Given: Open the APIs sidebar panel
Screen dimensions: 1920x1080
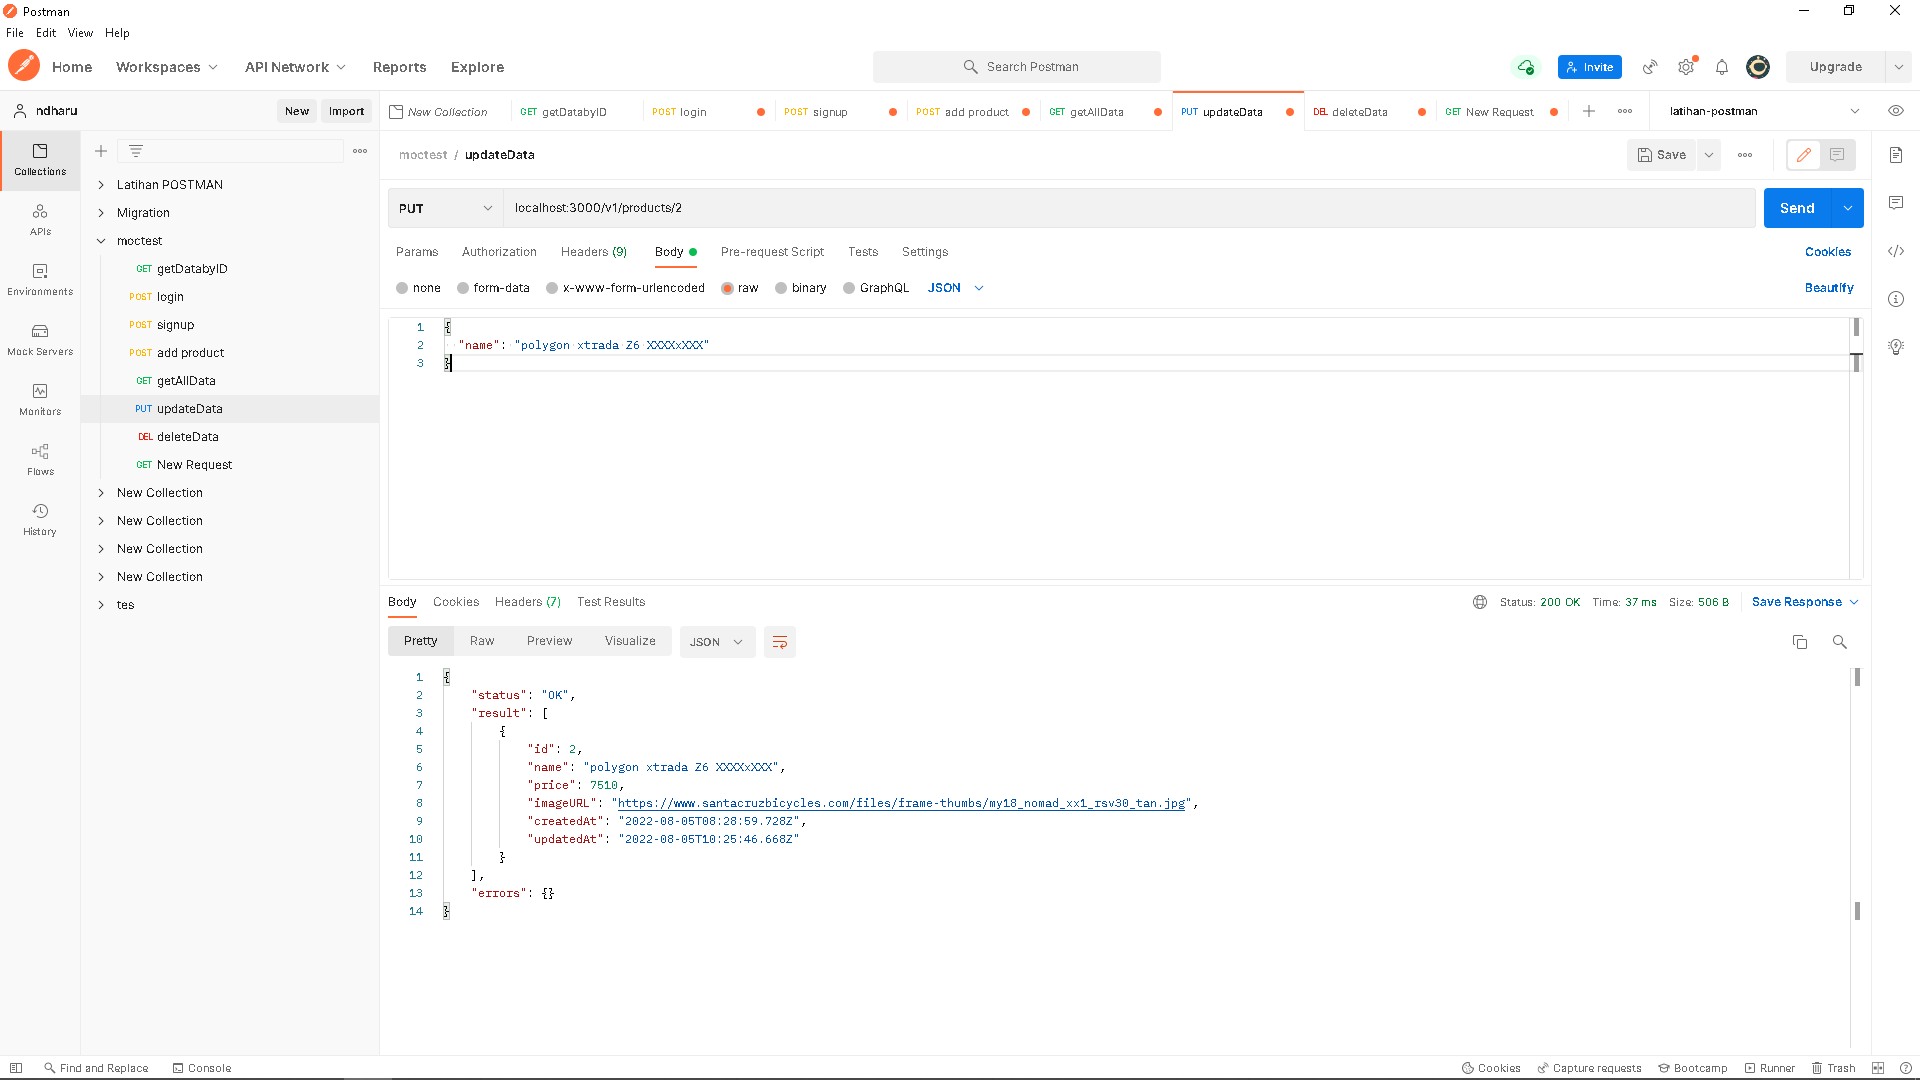Looking at the screenshot, I should point(40,220).
